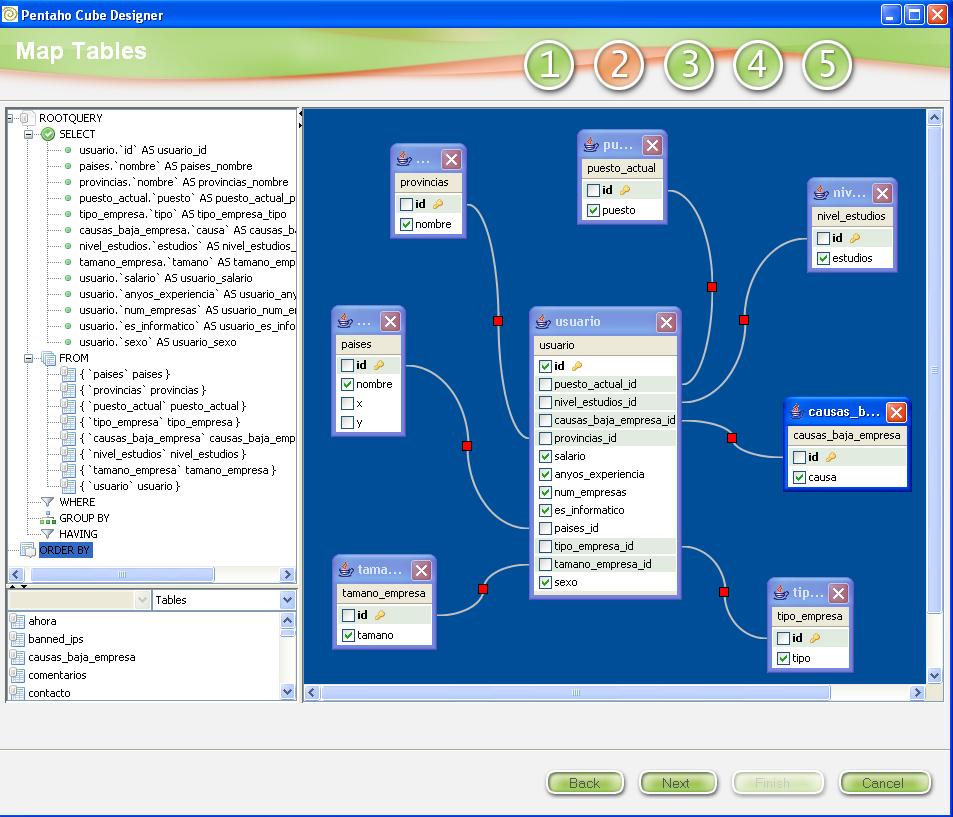Remove the paises table from the diagram
Image resolution: width=953 pixels, height=817 pixels.
pyautogui.click(x=390, y=322)
